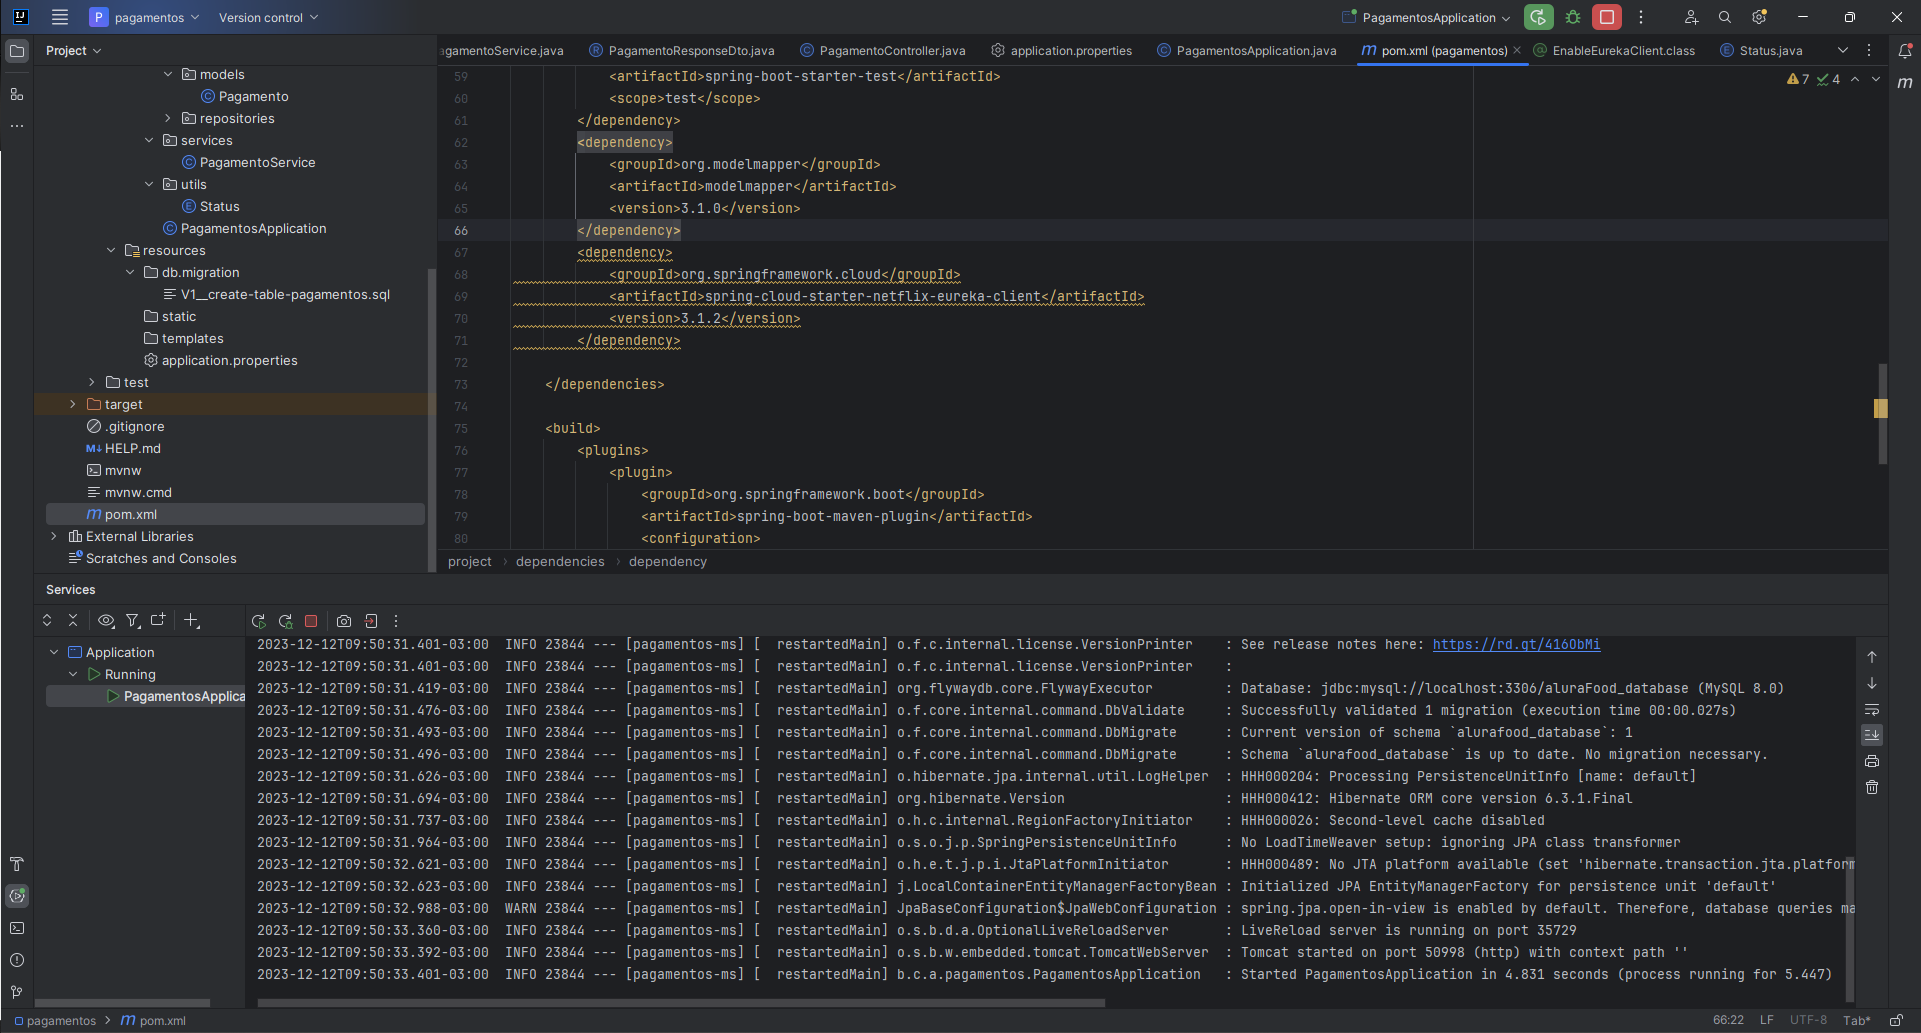The width and height of the screenshot is (1921, 1033).
Task: Open the Project view selector dropdown
Action: [74, 50]
